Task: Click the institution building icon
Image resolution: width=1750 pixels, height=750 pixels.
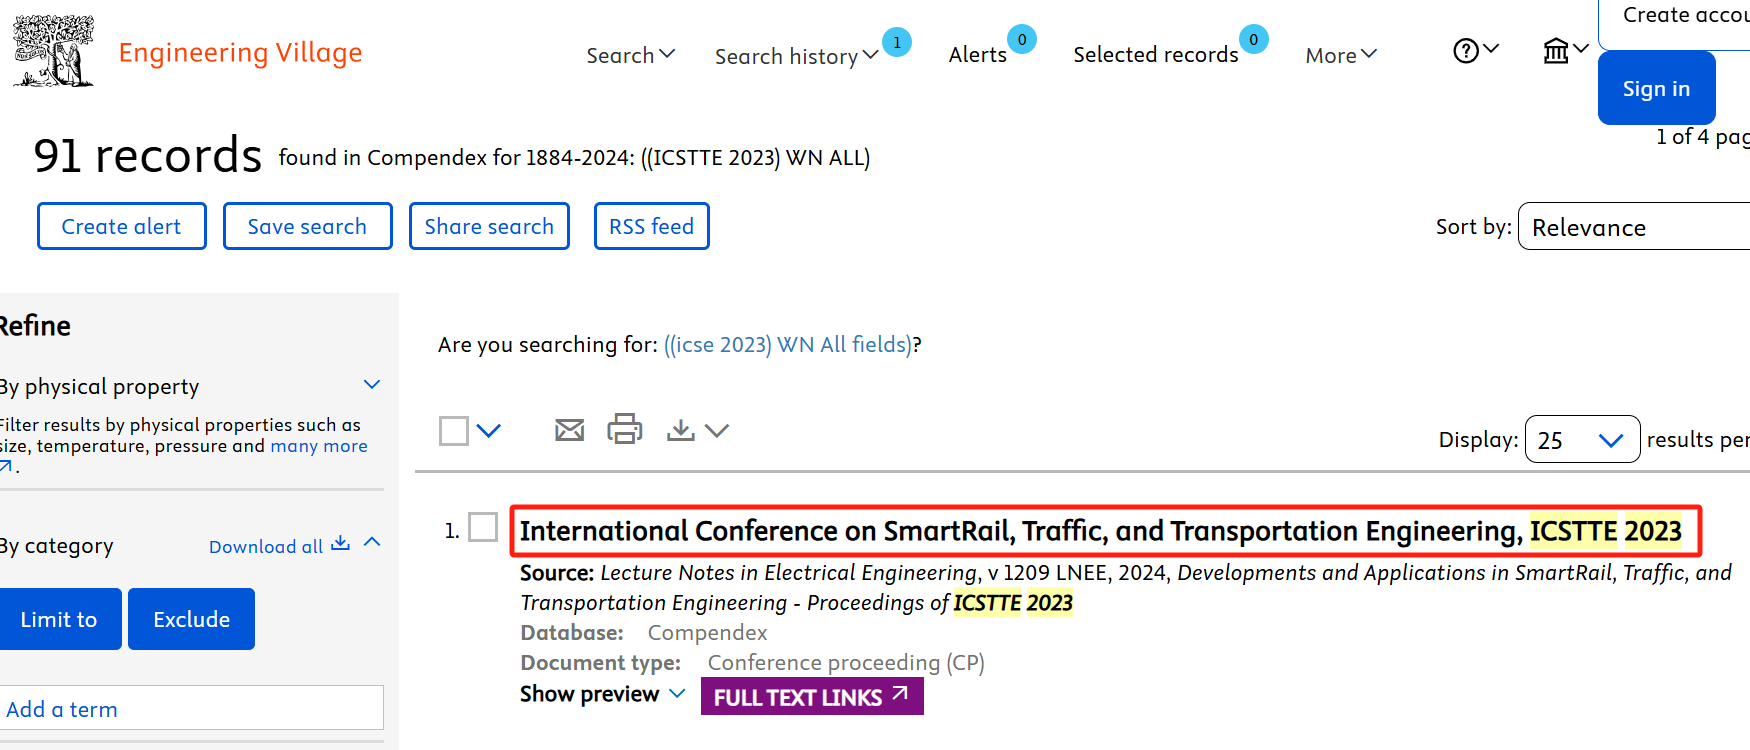Action: (1556, 51)
